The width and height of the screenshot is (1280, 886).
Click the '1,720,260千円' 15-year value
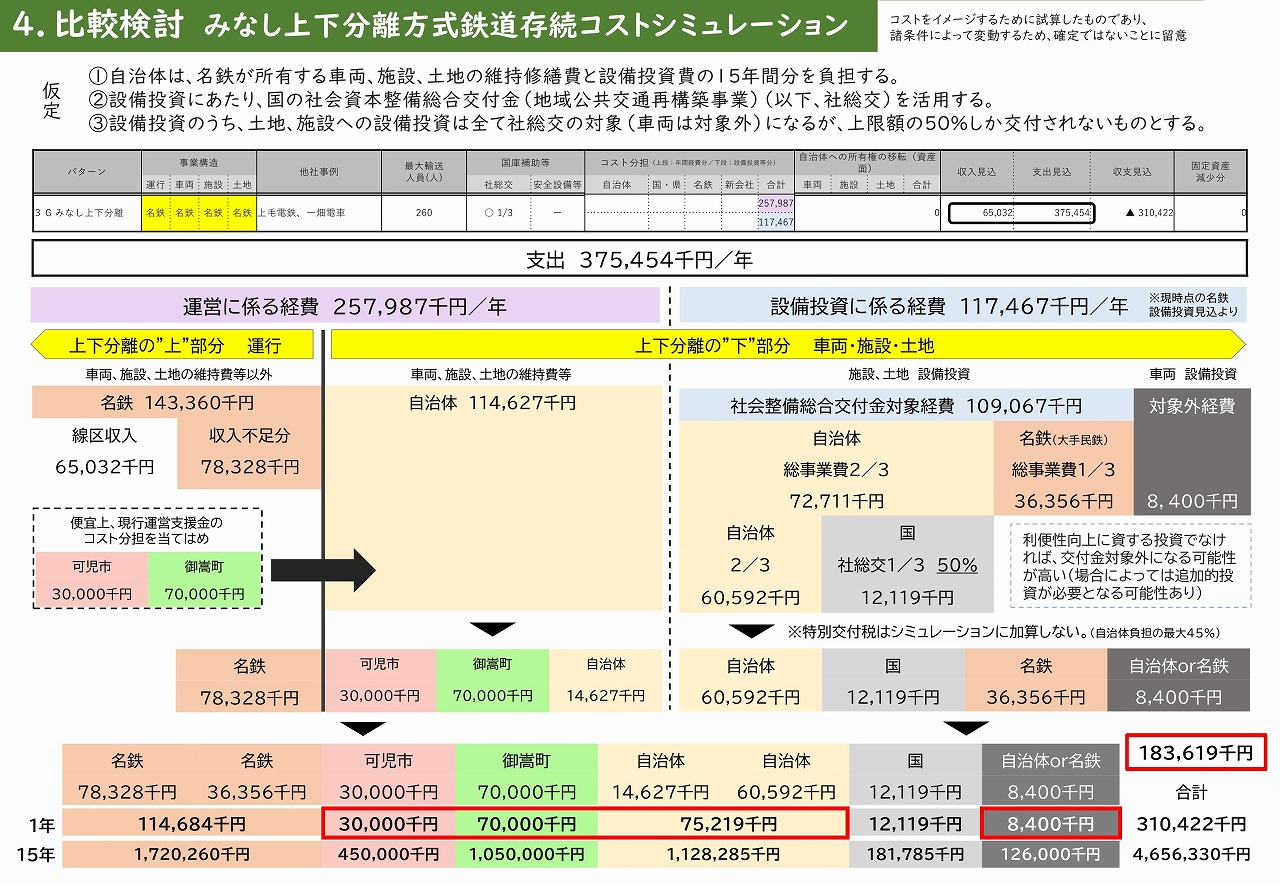pyautogui.click(x=191, y=855)
